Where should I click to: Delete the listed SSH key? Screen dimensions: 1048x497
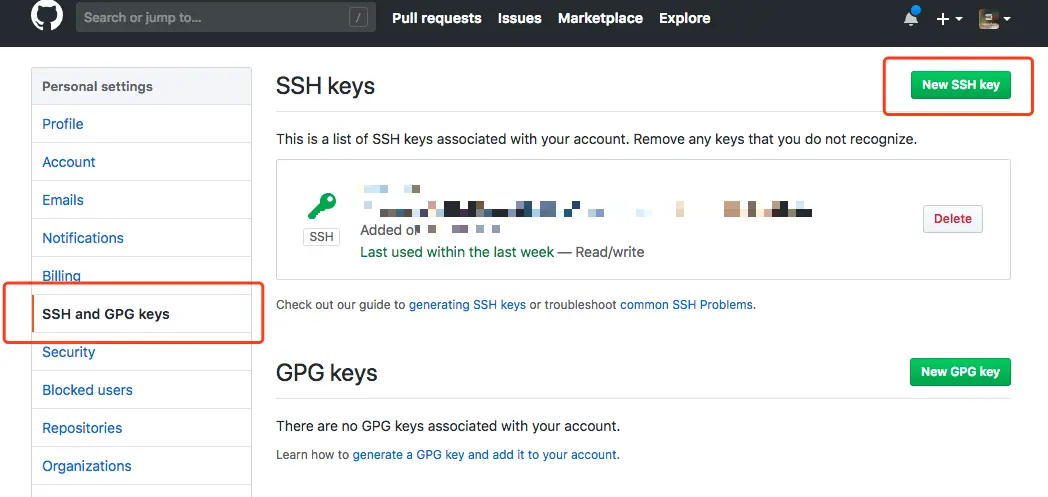pos(952,218)
